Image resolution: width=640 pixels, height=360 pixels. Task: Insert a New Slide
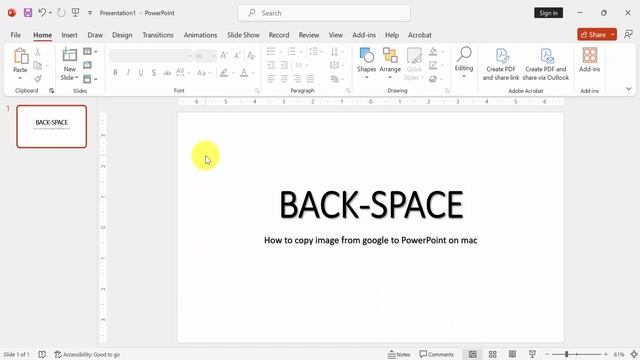pos(69,64)
